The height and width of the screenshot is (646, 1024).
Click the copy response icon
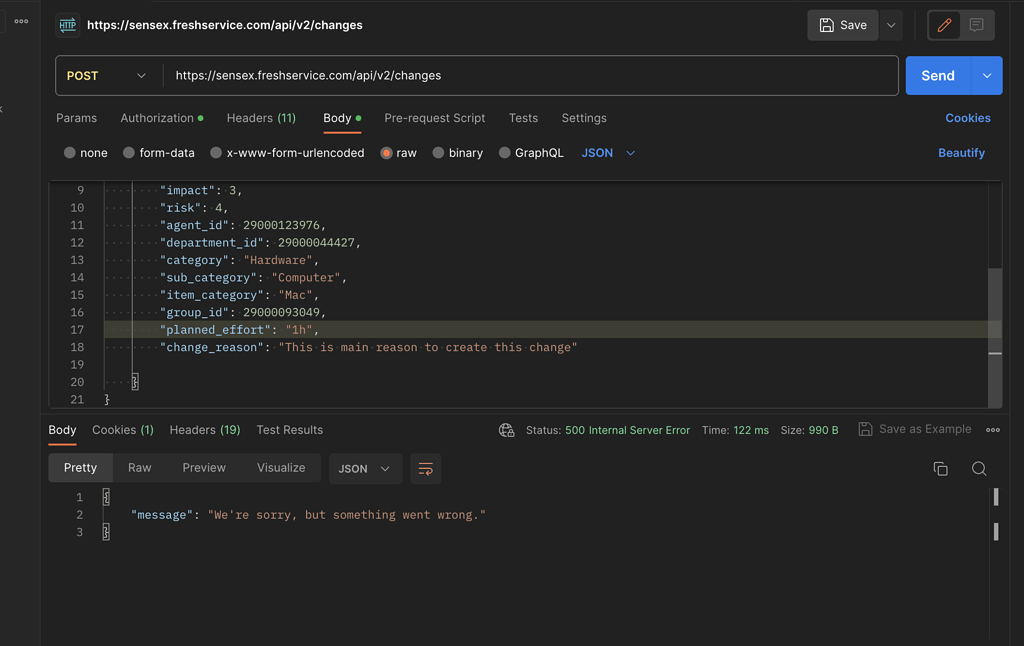pyautogui.click(x=940, y=468)
